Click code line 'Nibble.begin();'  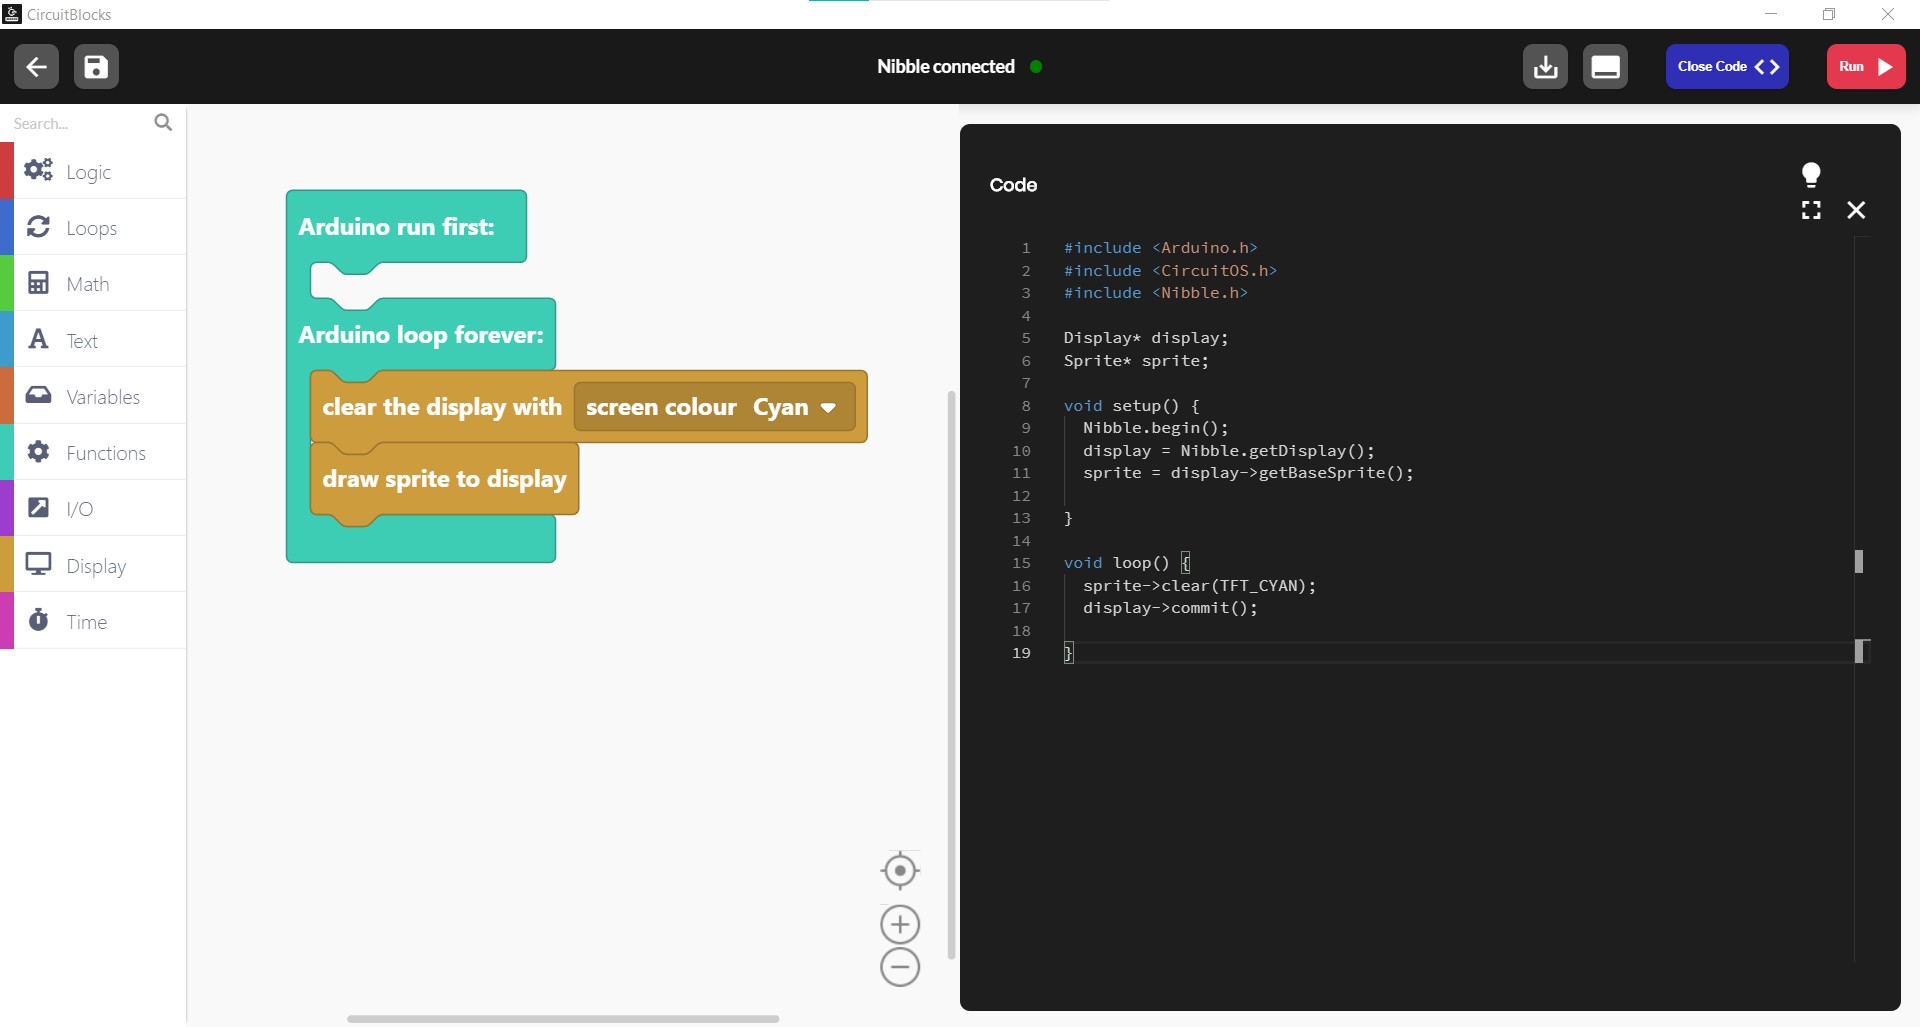pyautogui.click(x=1156, y=428)
